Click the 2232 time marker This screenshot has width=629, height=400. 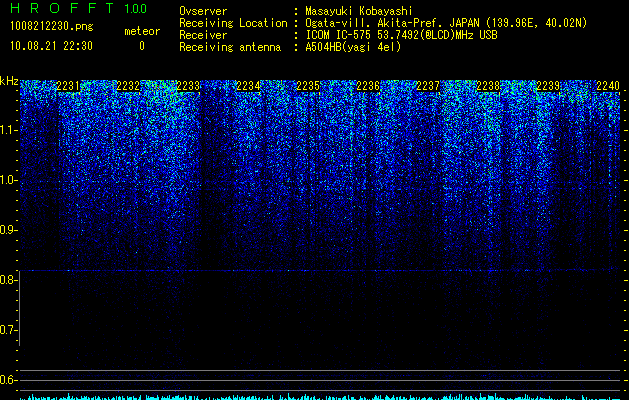pos(128,86)
